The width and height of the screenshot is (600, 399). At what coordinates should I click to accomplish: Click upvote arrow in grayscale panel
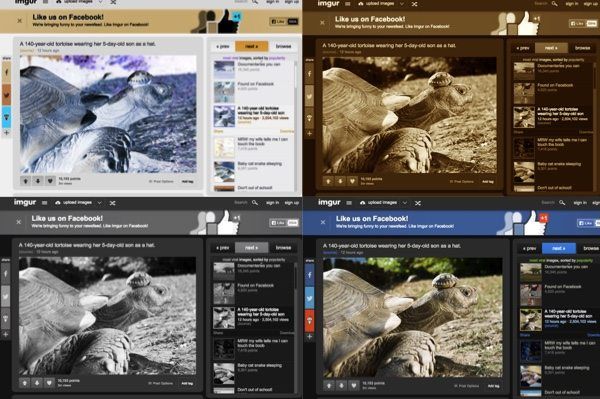pyautogui.click(x=25, y=382)
